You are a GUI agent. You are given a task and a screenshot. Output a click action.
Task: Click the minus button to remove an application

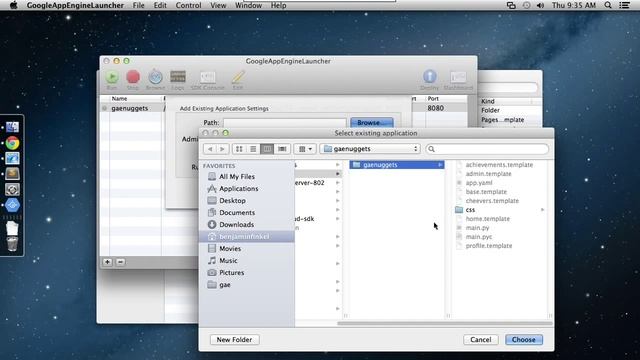[x=120, y=262]
